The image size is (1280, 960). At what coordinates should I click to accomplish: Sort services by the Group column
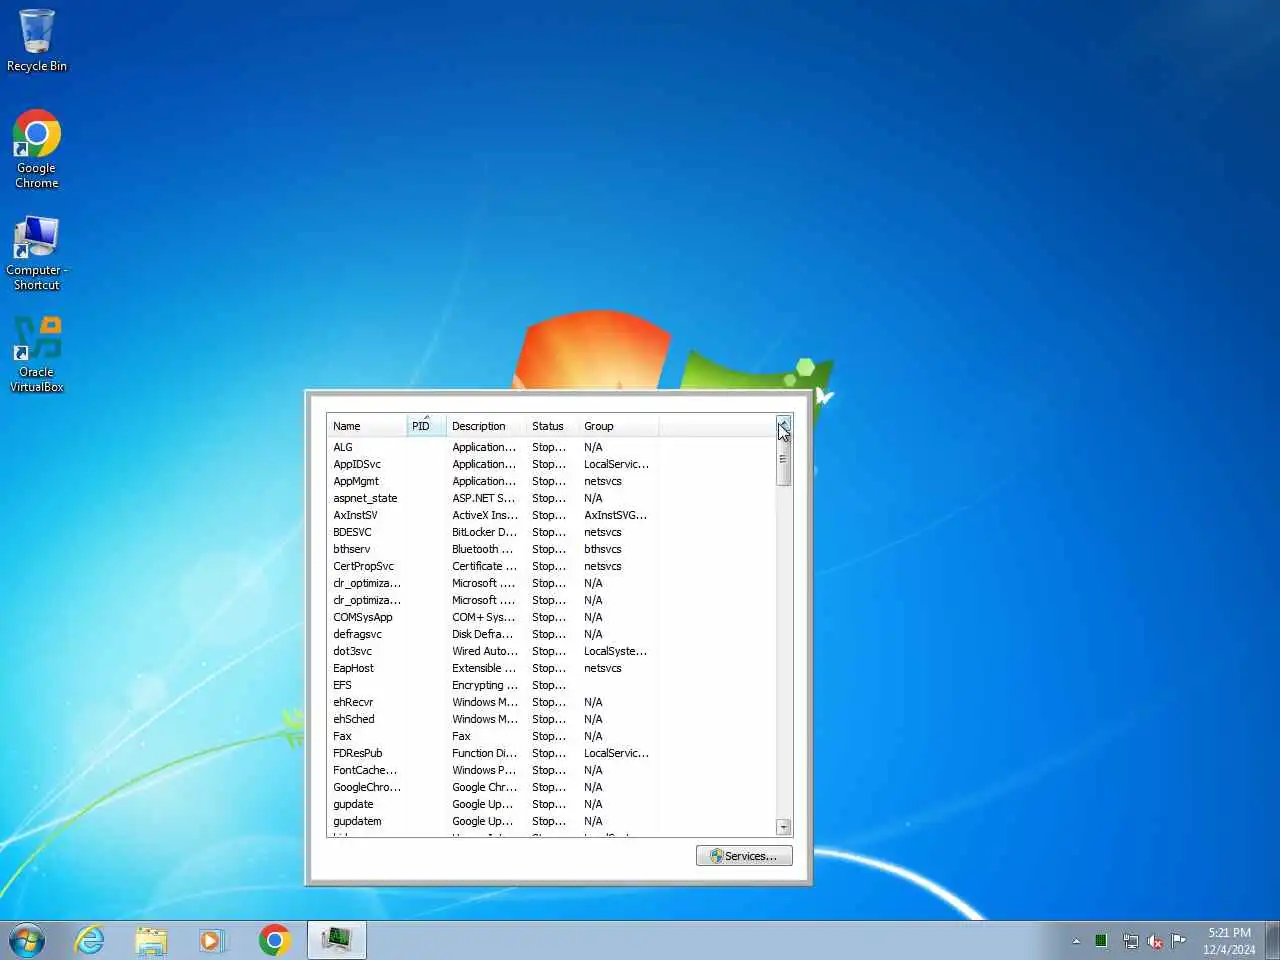[618, 426]
